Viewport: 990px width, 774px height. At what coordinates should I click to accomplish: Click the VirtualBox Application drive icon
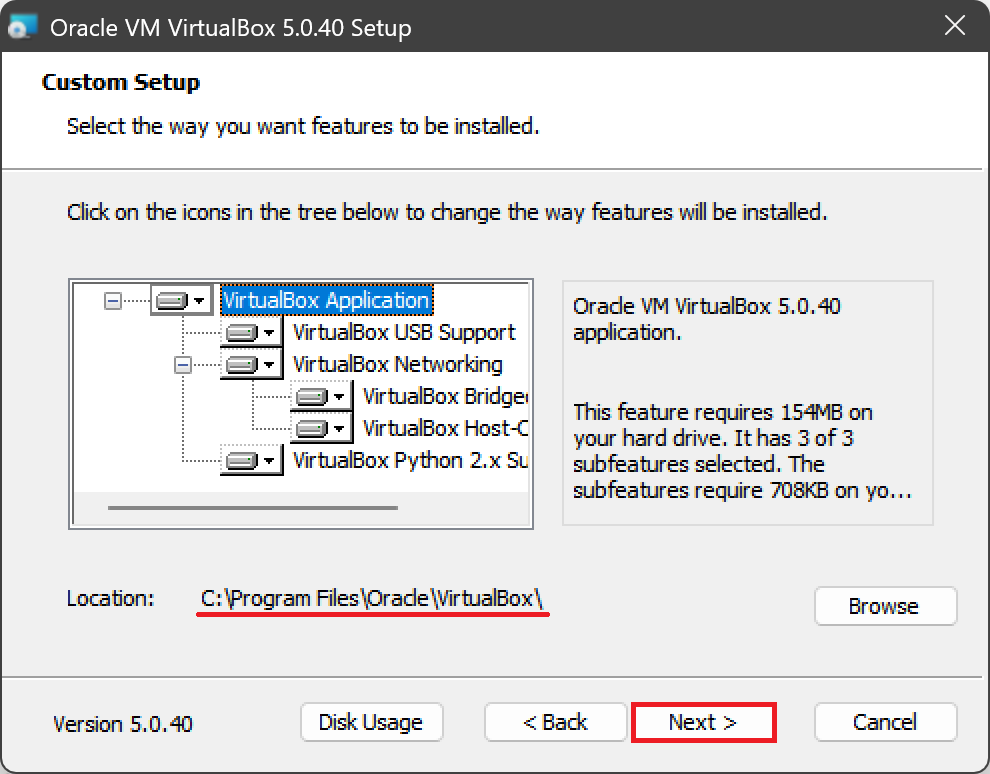point(173,300)
